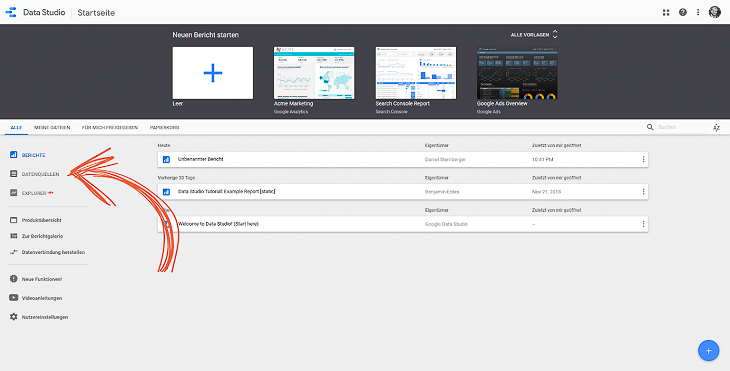The width and height of the screenshot is (730, 371).
Task: Choose the Google Ads Overview template thumbnail
Action: tap(517, 73)
